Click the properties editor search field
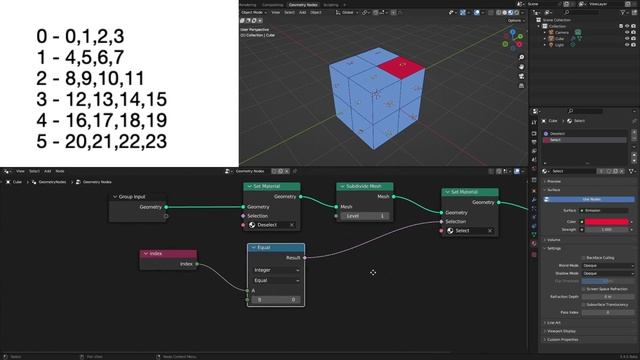Image resolution: width=640 pixels, height=360 pixels. point(586,111)
